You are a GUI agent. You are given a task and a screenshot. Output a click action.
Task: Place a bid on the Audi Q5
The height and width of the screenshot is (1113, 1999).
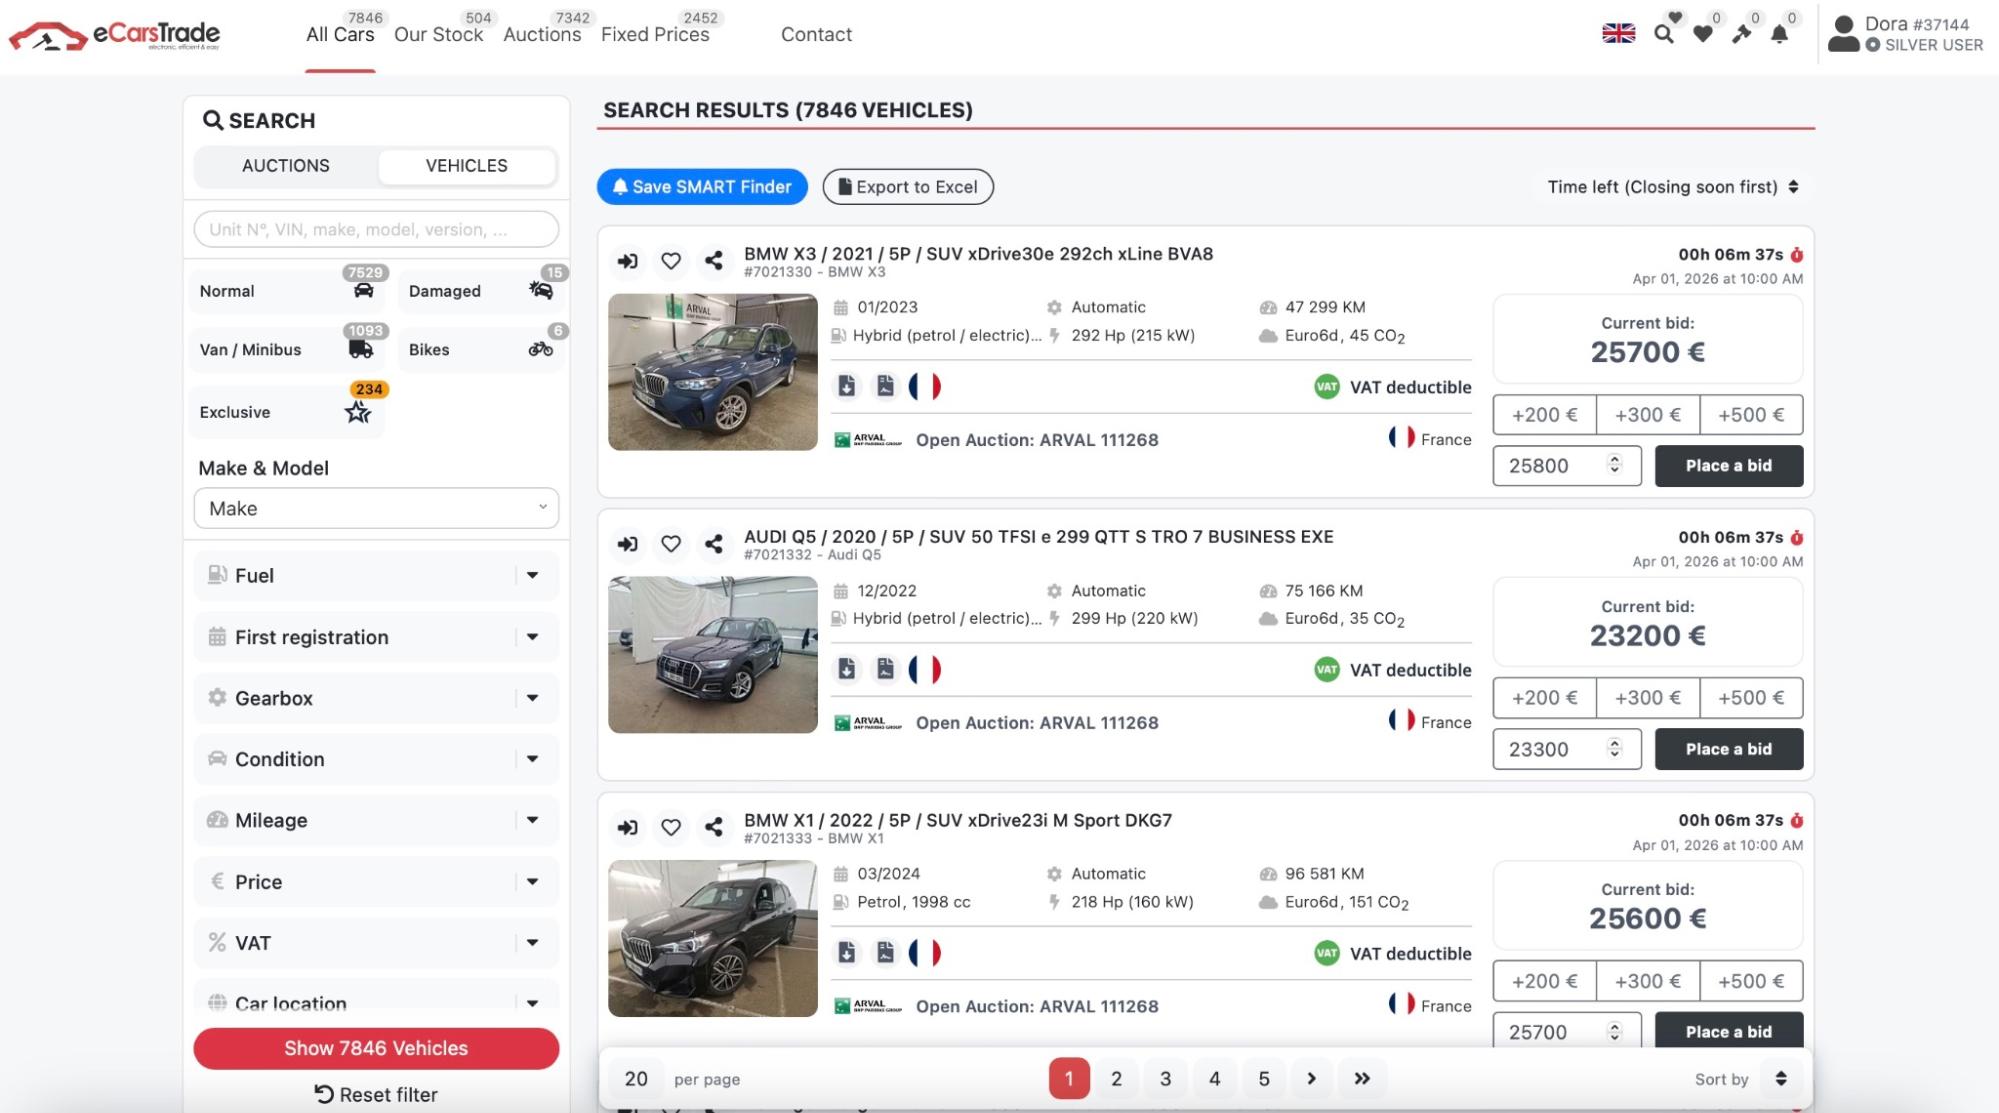point(1728,749)
